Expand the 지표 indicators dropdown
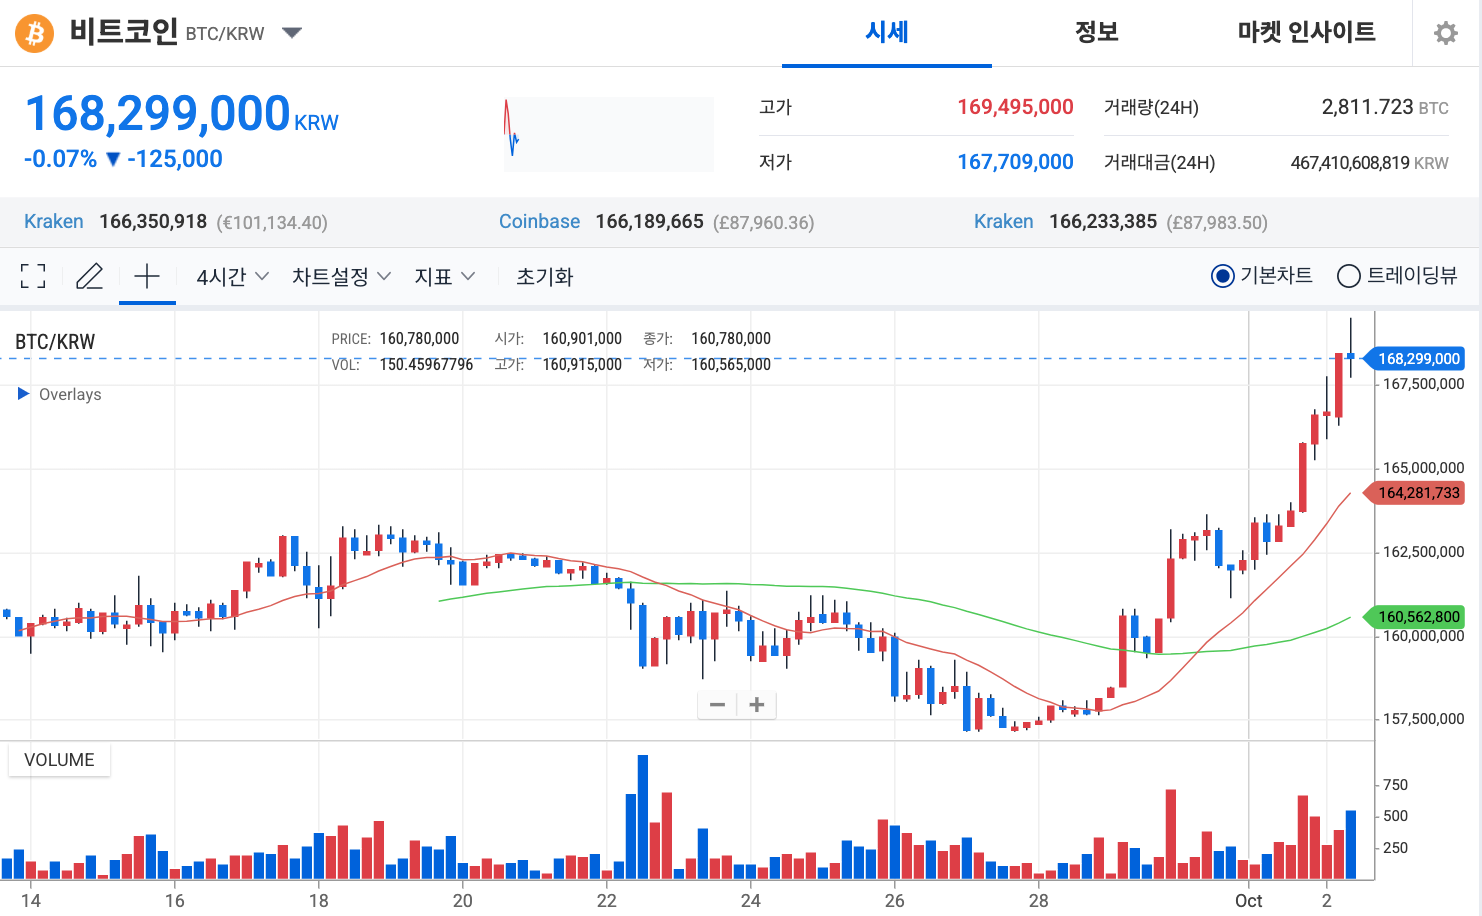This screenshot has width=1482, height=916. tap(444, 276)
